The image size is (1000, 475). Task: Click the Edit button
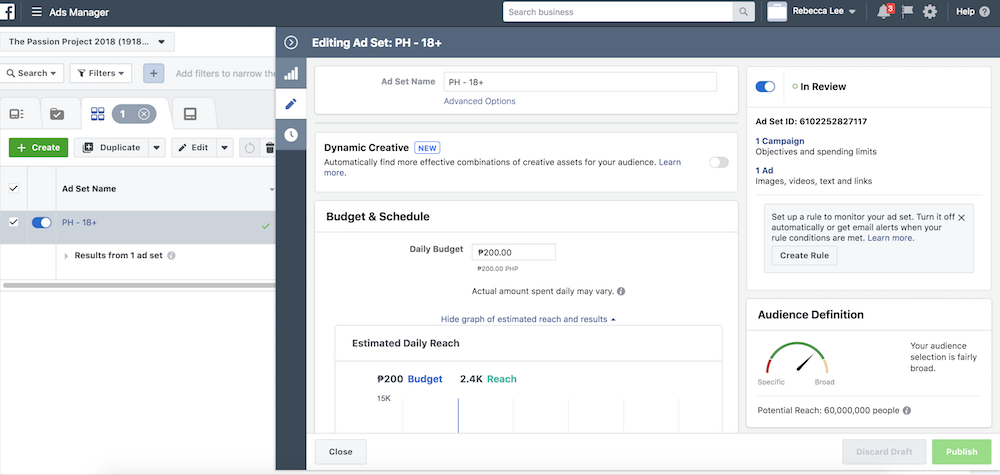pos(194,148)
